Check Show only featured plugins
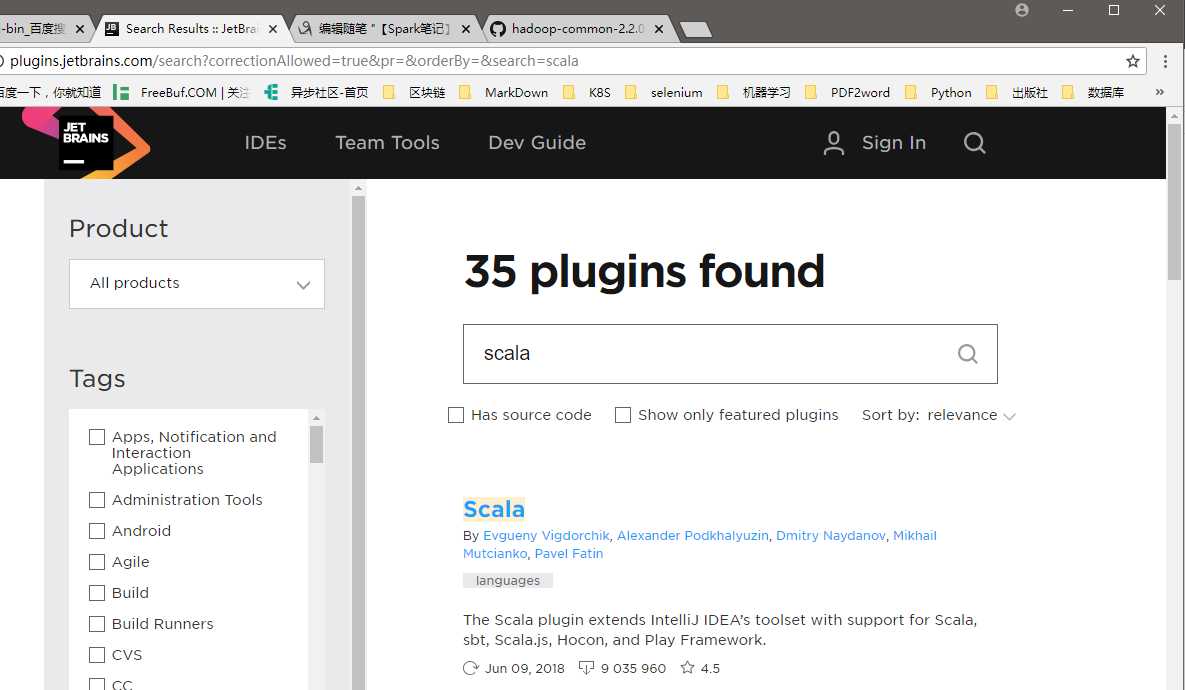Image resolution: width=1185 pixels, height=690 pixels. (623, 415)
